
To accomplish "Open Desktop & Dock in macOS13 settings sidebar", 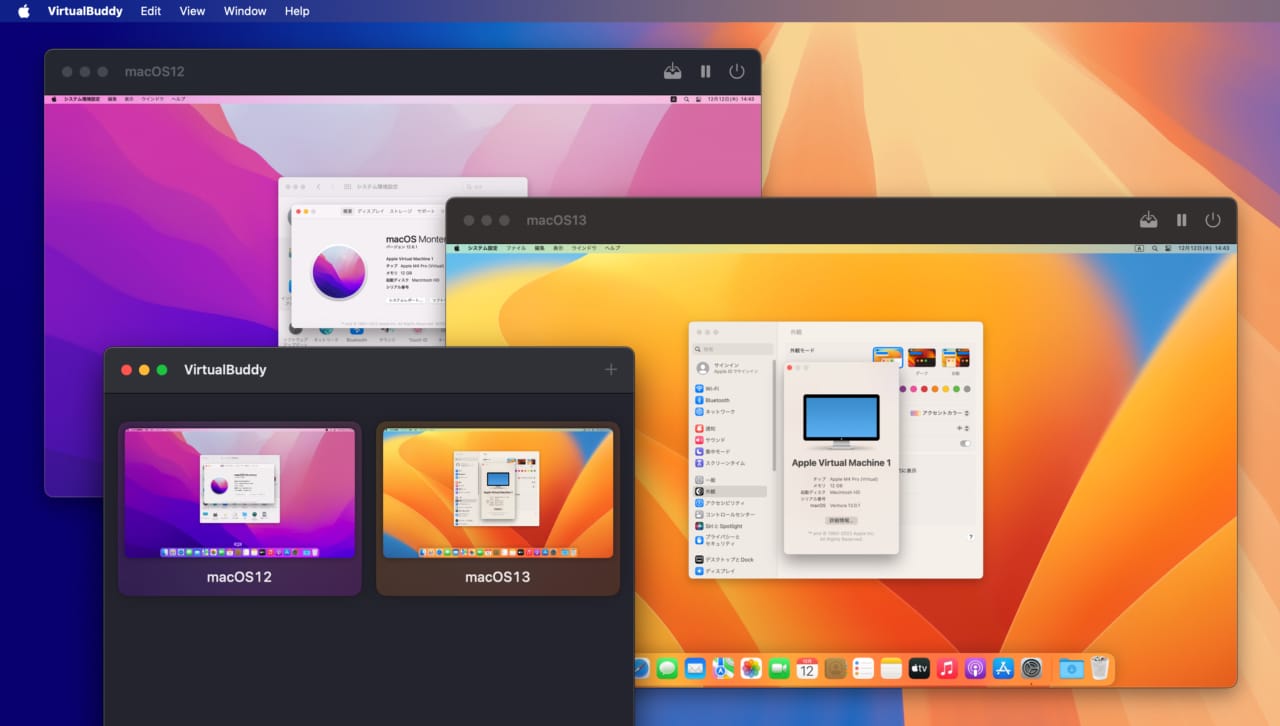I will click(729, 559).
